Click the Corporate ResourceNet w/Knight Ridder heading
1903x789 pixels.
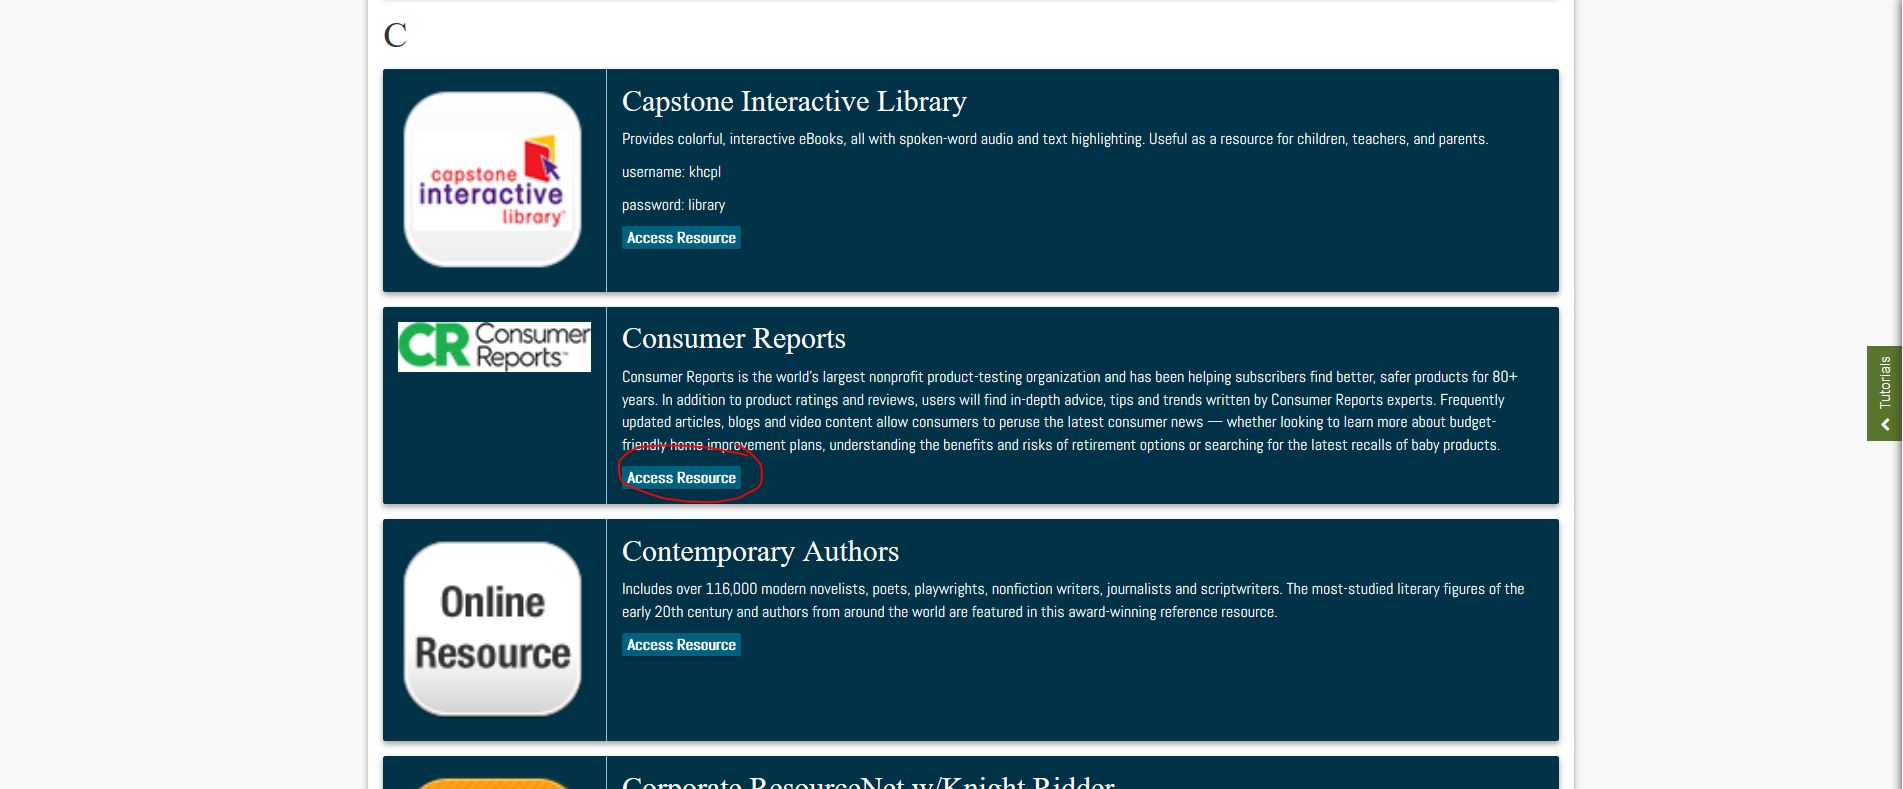[x=868, y=781]
